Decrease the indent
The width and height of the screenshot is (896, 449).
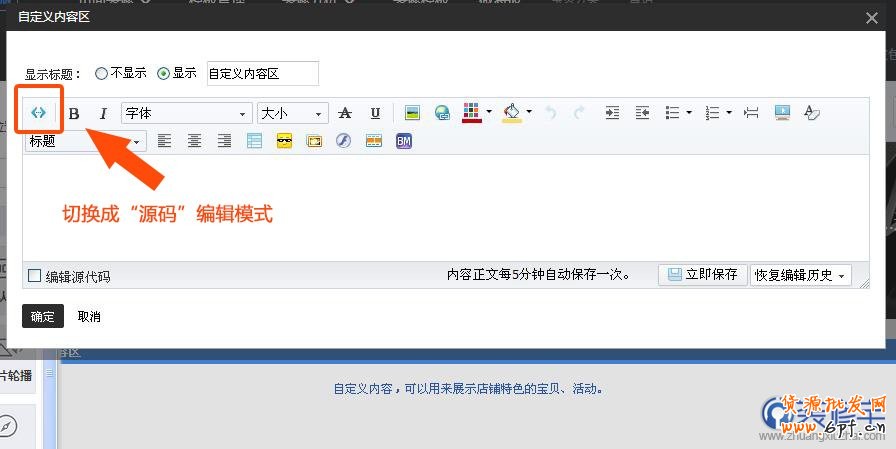point(642,113)
